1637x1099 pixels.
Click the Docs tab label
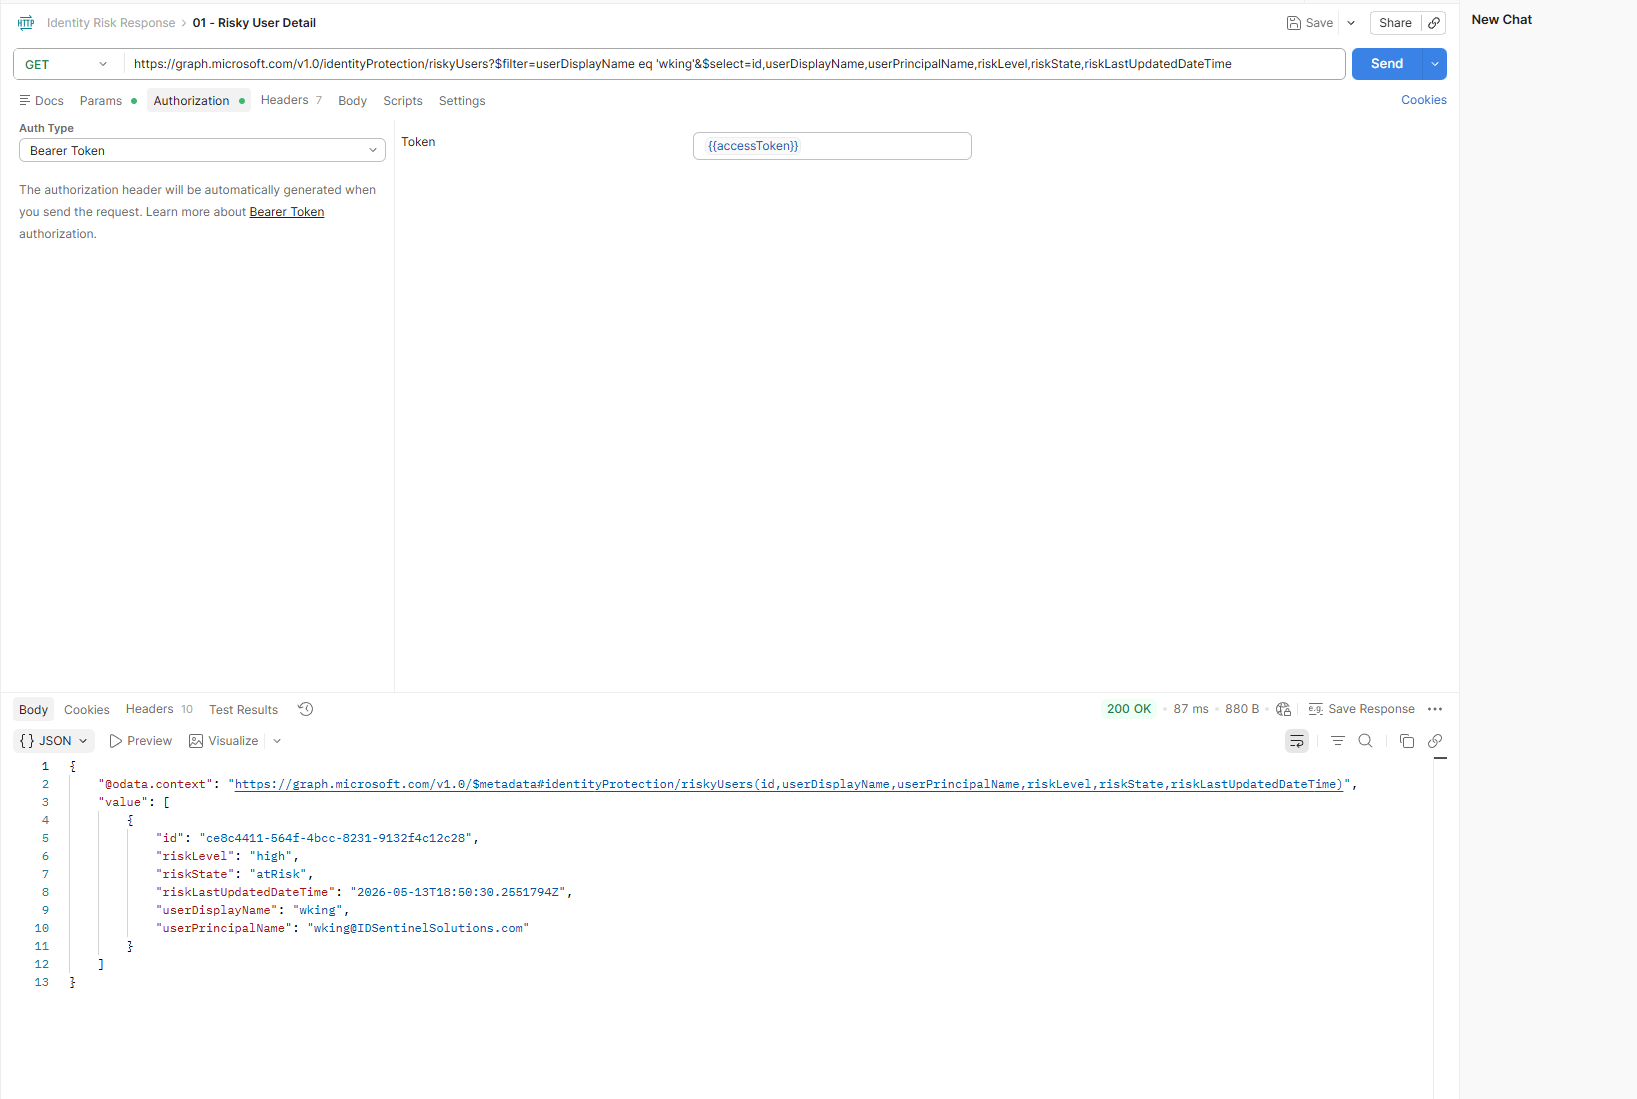[49, 101]
